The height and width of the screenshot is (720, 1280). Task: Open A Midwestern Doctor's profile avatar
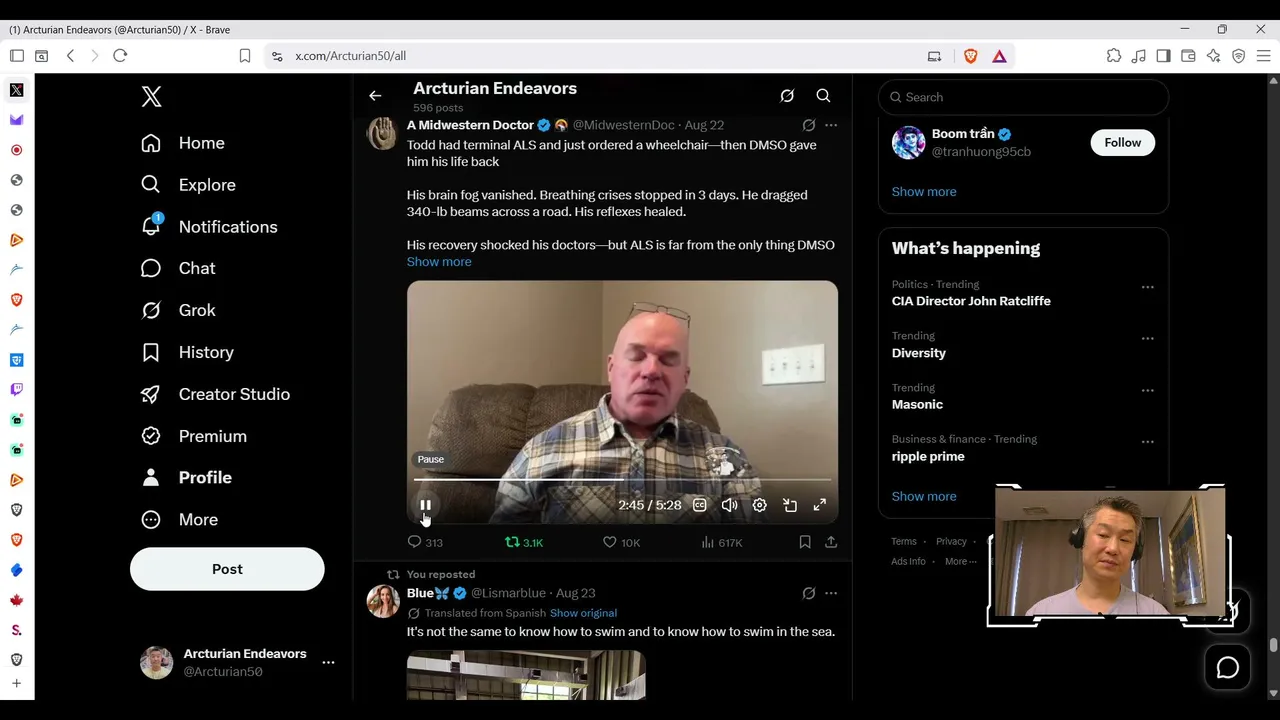tap(382, 133)
